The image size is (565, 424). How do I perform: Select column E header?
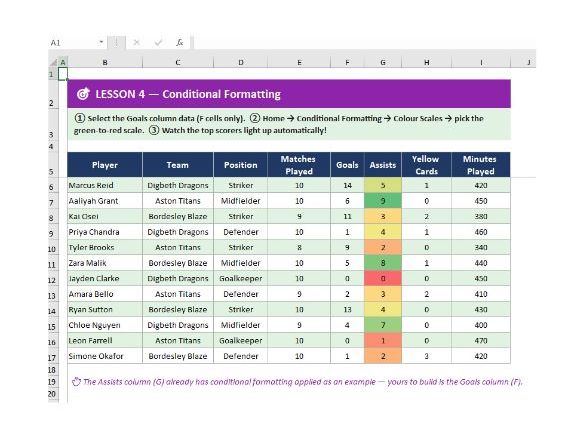(x=299, y=62)
